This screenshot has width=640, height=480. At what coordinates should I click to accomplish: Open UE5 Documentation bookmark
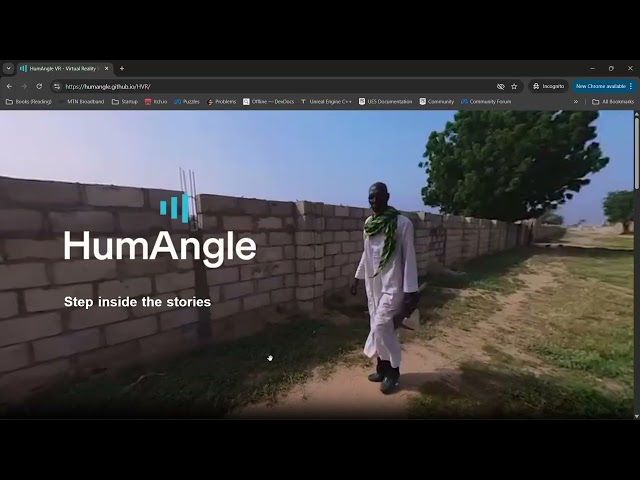click(x=386, y=102)
